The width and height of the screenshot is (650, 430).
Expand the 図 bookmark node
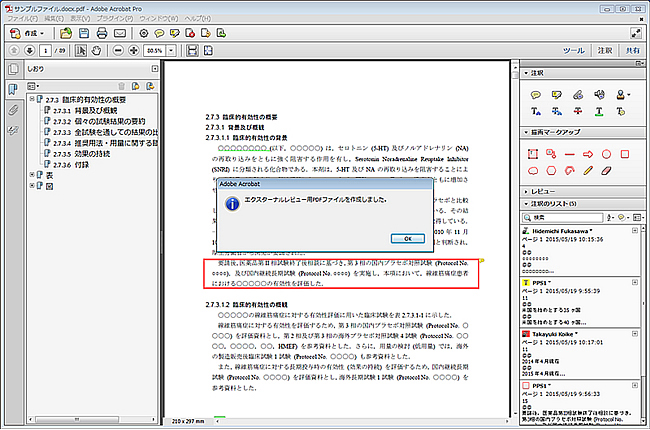(x=32, y=186)
